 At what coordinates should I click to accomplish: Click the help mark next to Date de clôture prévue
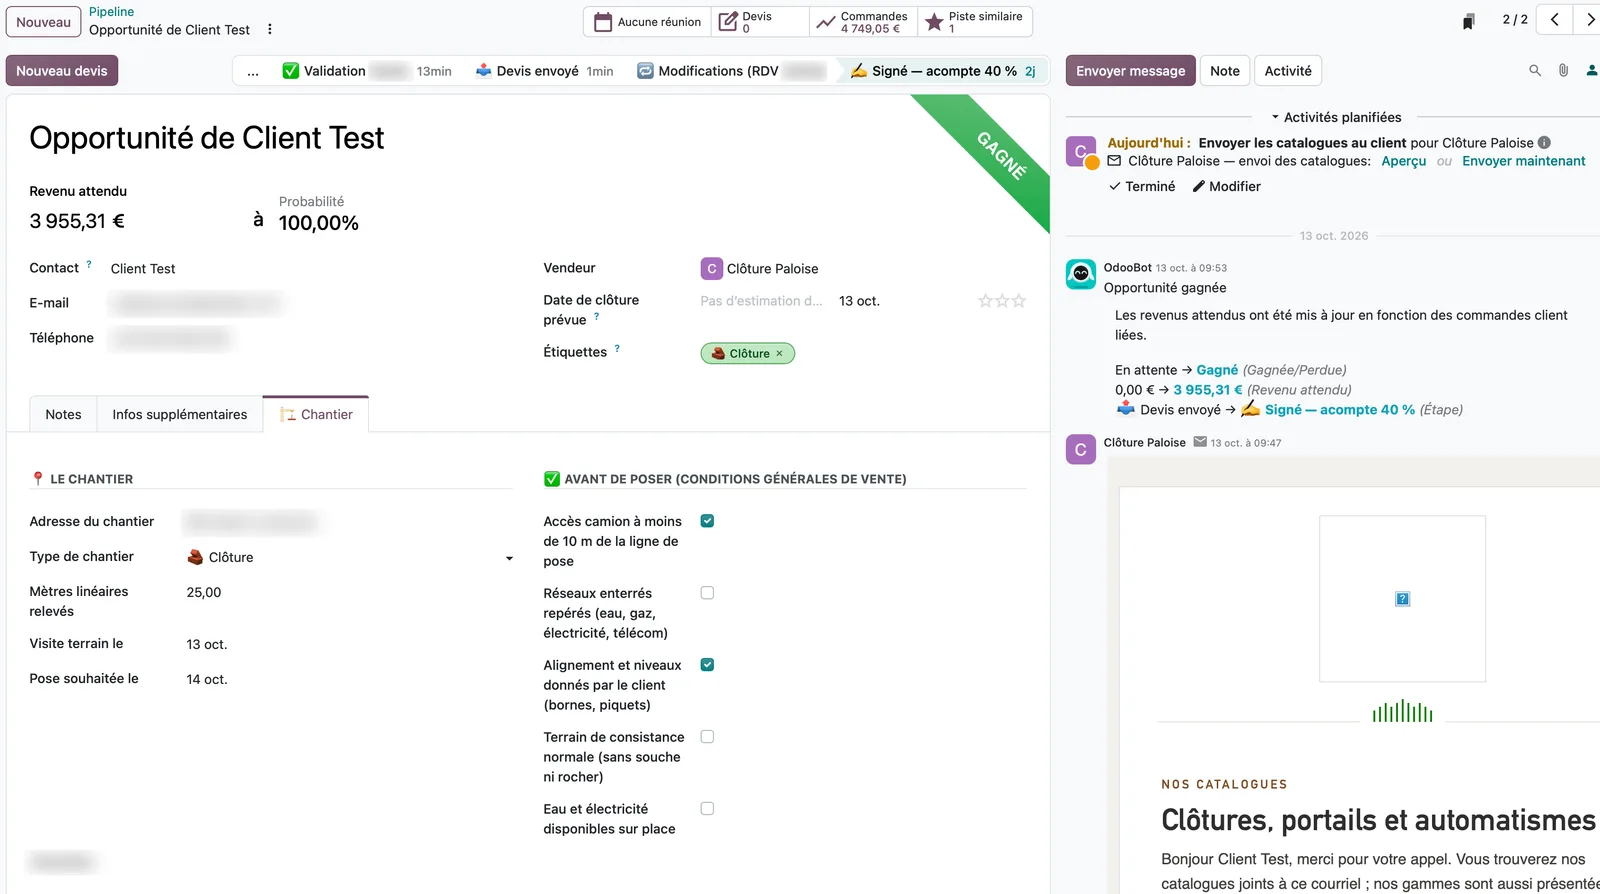tap(597, 317)
